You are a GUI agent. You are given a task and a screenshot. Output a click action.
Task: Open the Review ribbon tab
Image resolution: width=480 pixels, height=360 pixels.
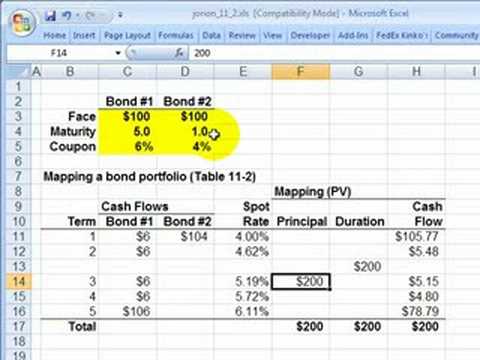click(x=242, y=35)
